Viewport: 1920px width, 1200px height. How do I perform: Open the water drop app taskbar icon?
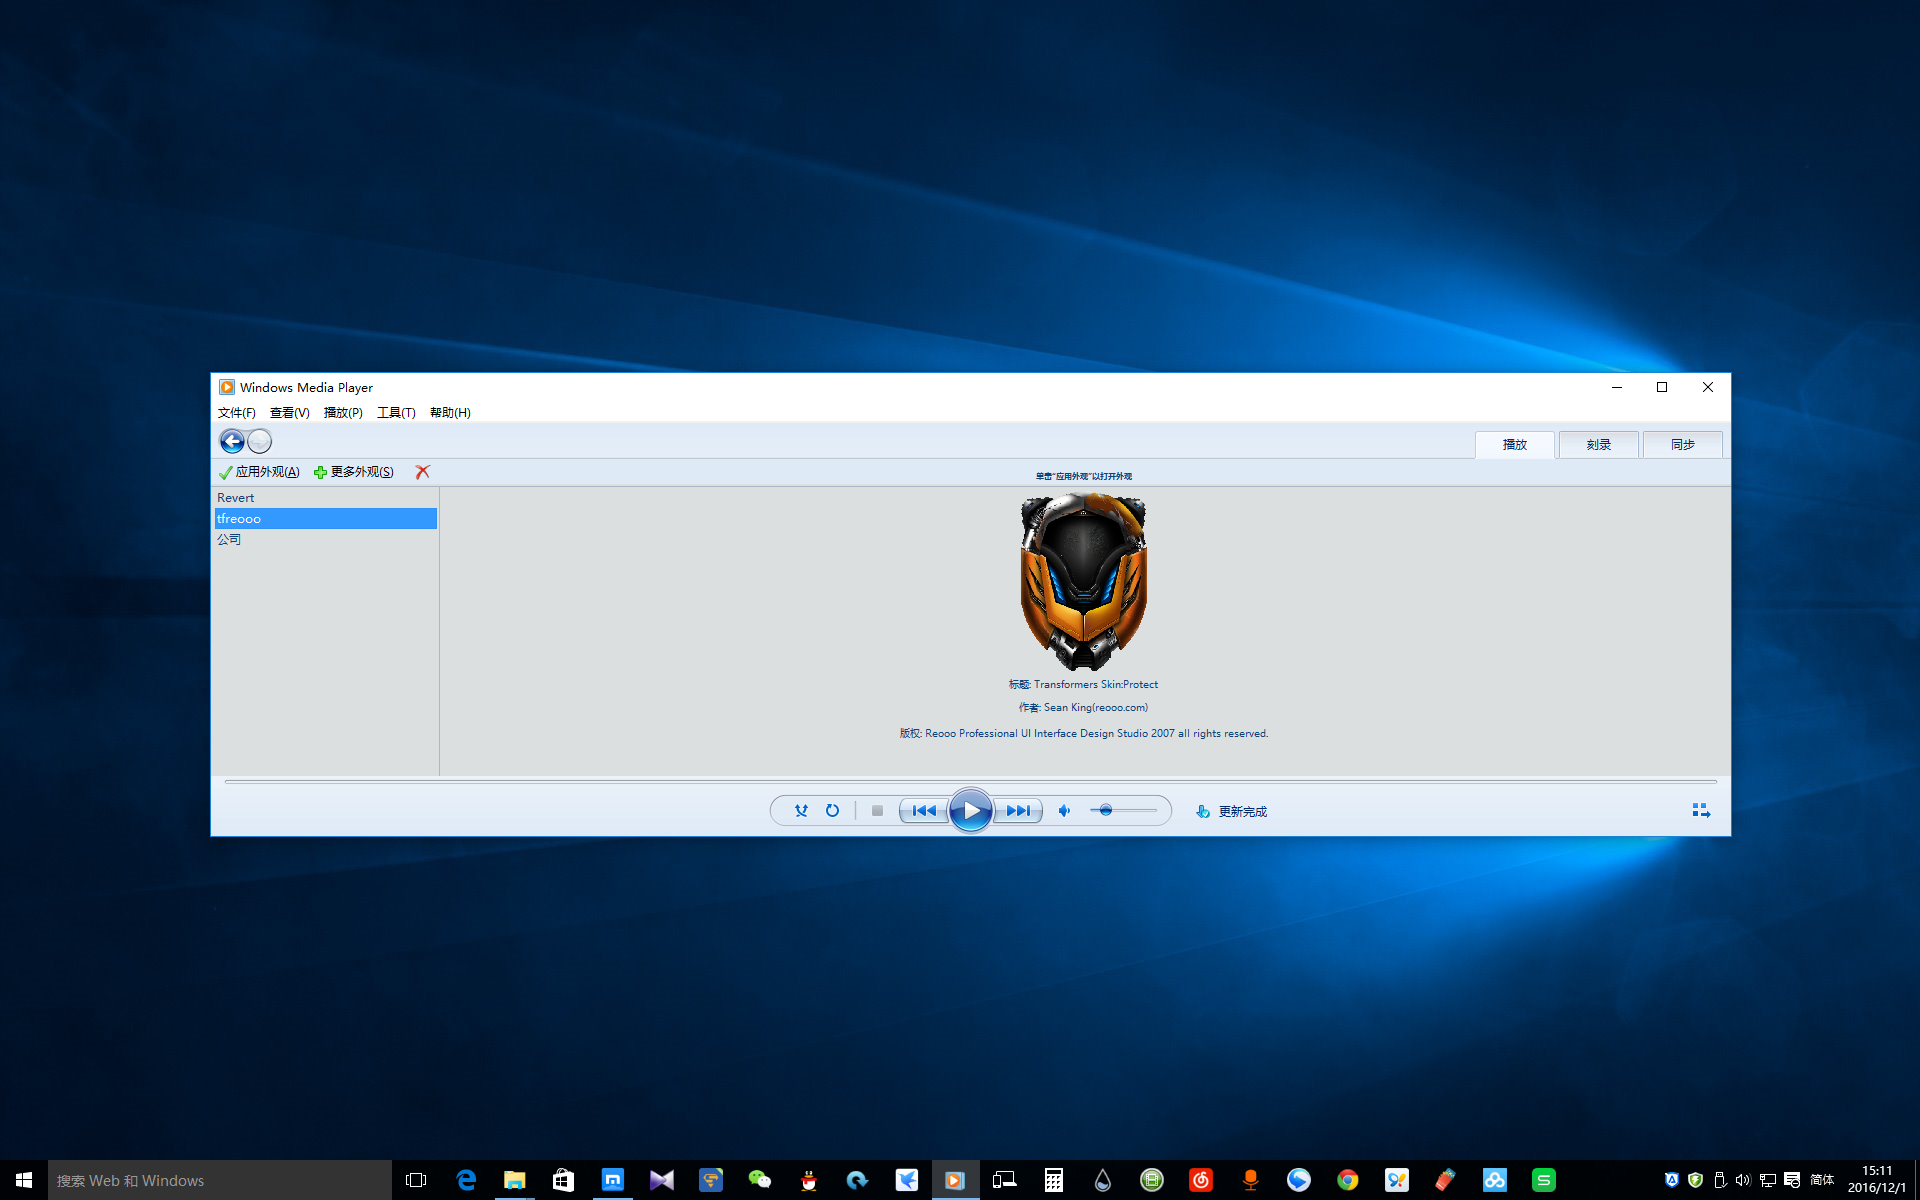(1103, 1180)
